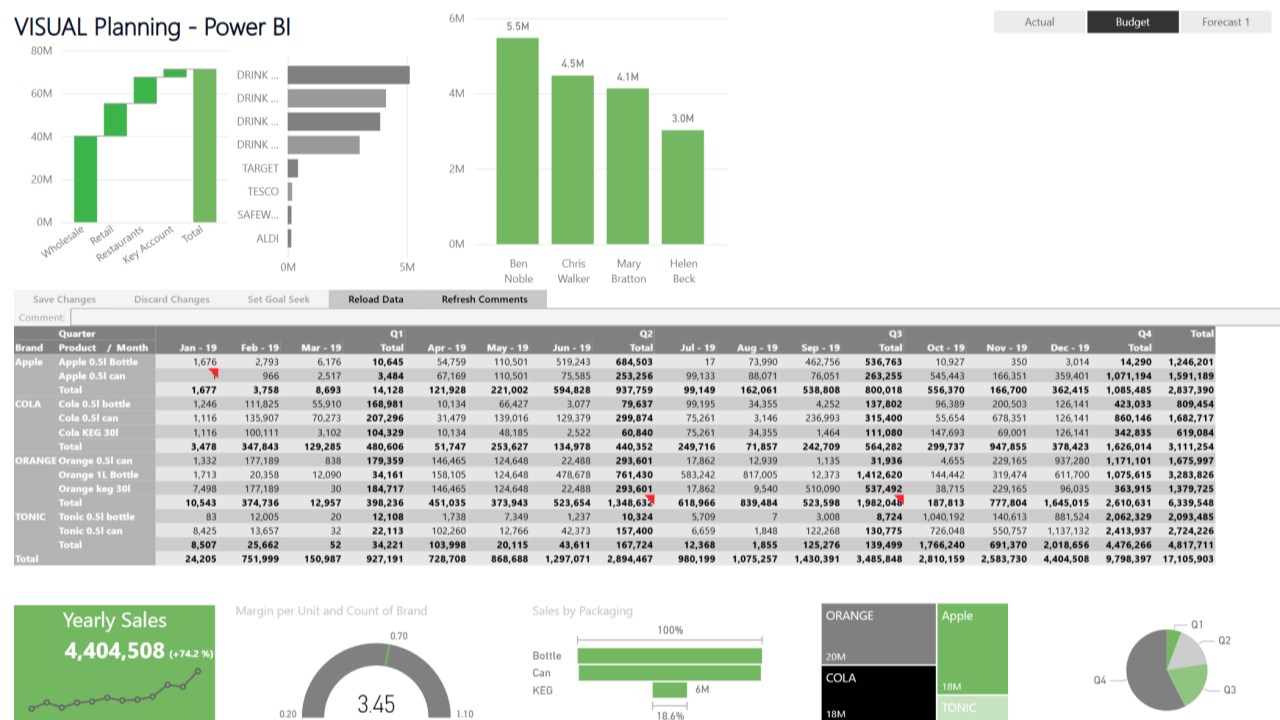Click the 9,798,397 Q4 total cell
Image resolution: width=1280 pixels, height=720 pixels.
1128,558
